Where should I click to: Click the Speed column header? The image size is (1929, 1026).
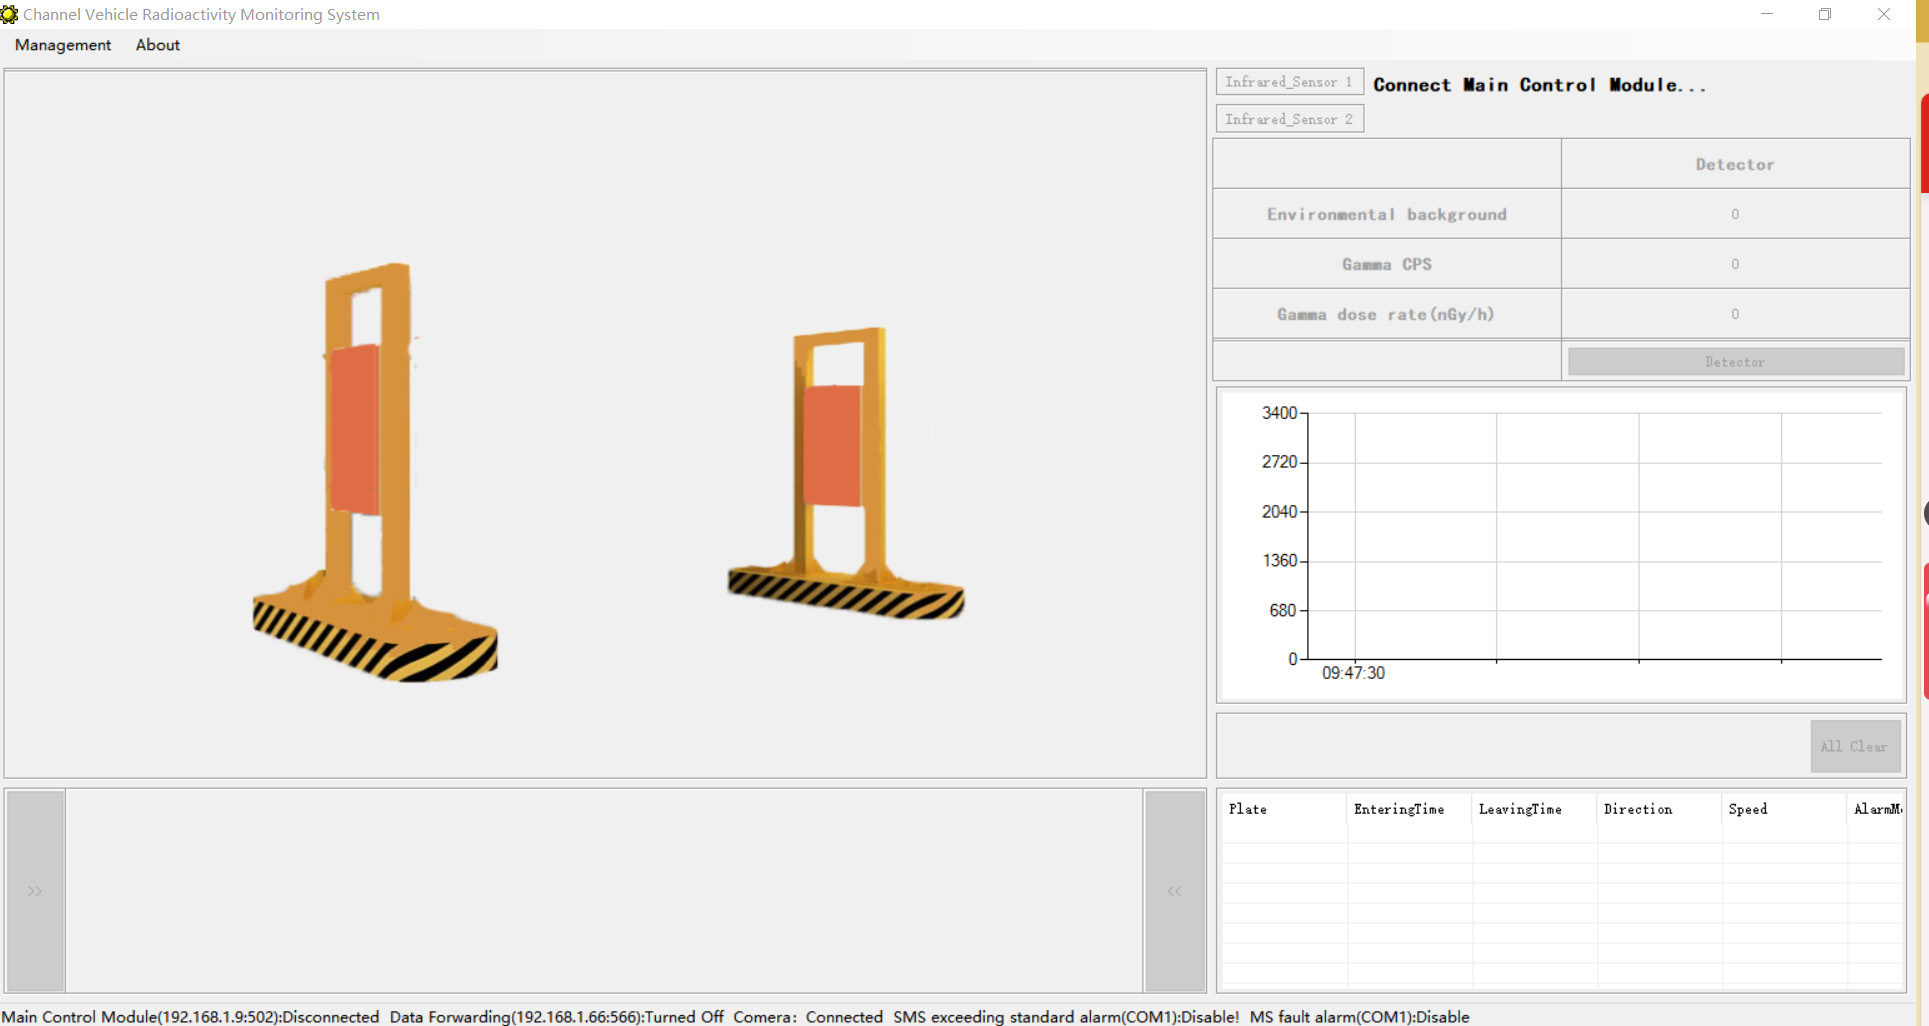pyautogui.click(x=1748, y=809)
